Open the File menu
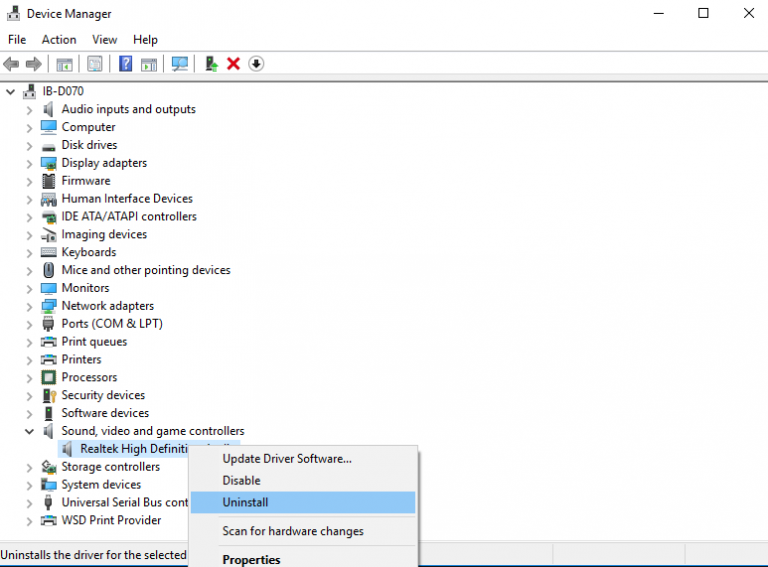This screenshot has width=768, height=567. coord(17,40)
